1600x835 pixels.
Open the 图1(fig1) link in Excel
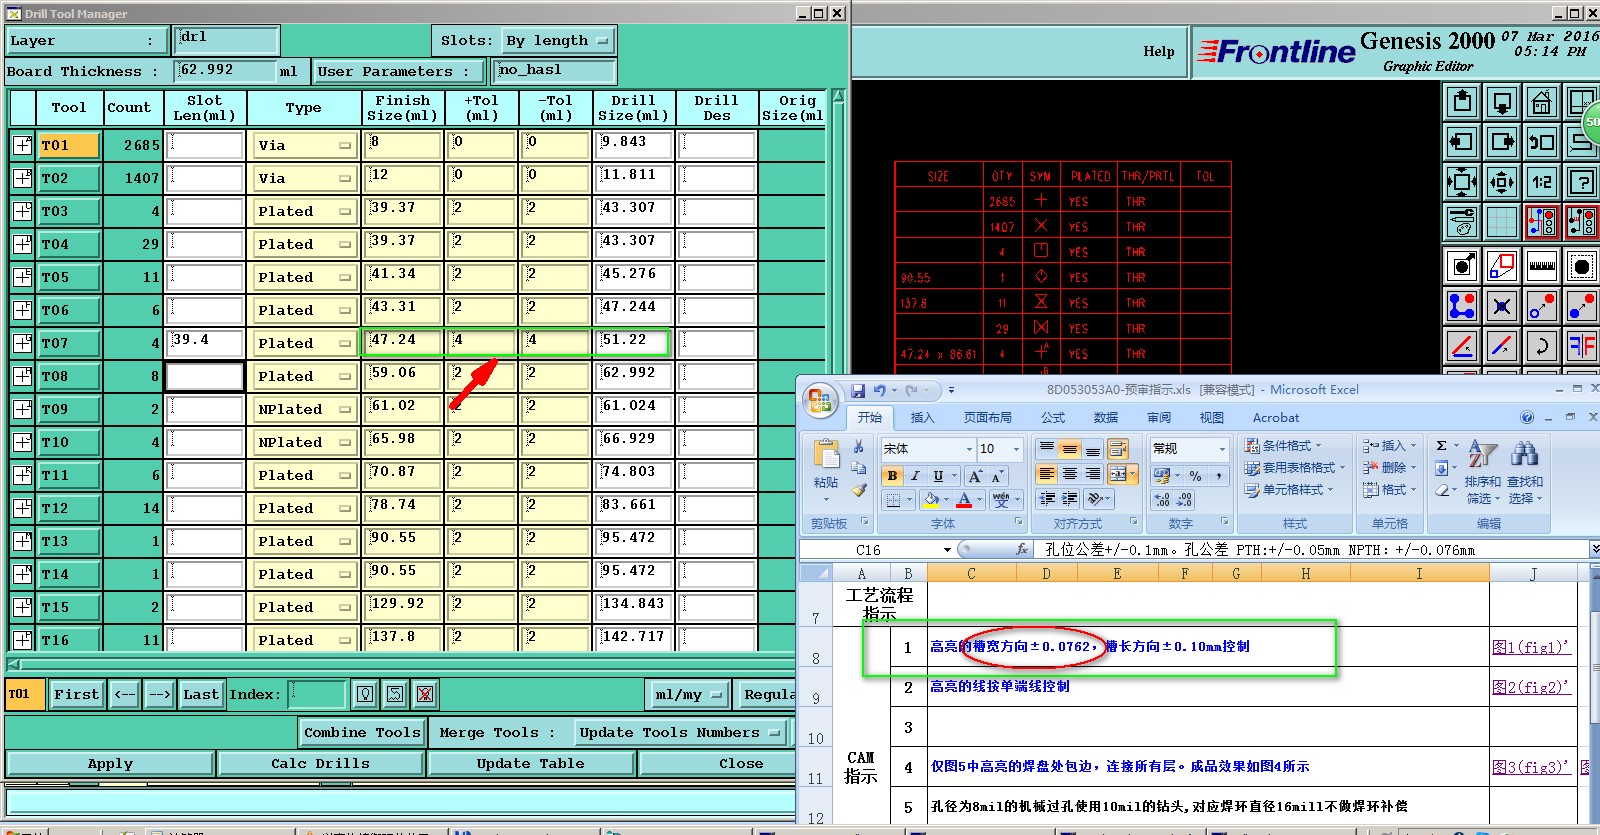1530,647
